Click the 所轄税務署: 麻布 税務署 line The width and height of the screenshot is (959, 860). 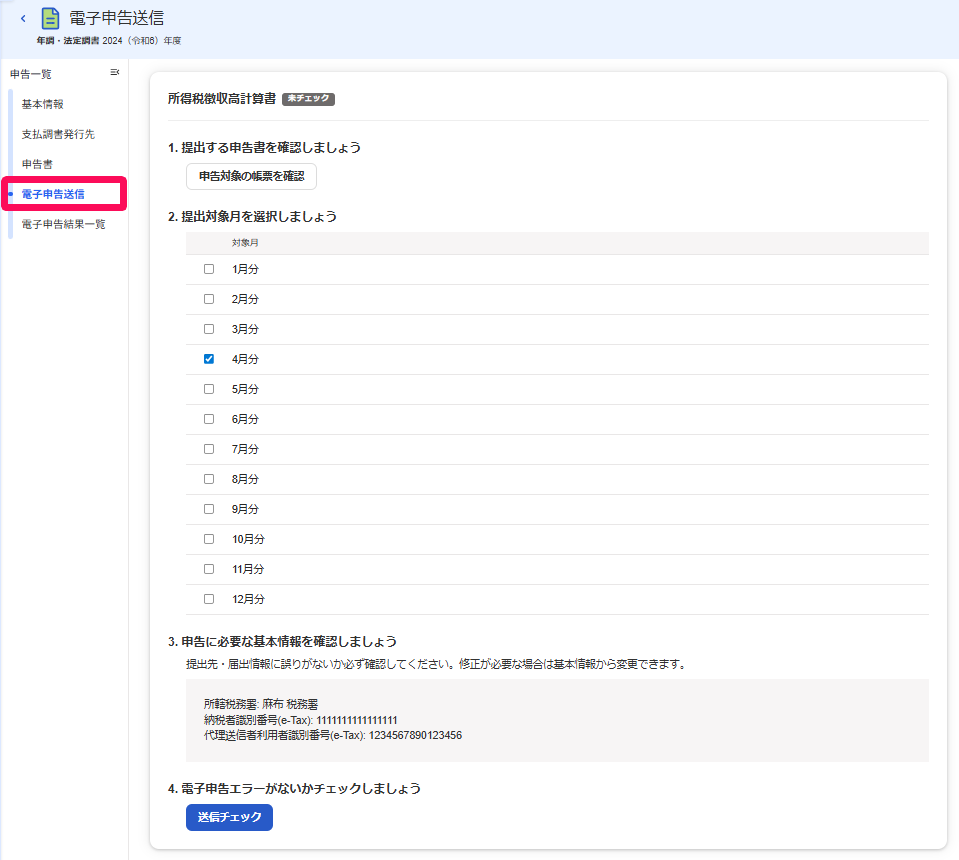coord(261,705)
